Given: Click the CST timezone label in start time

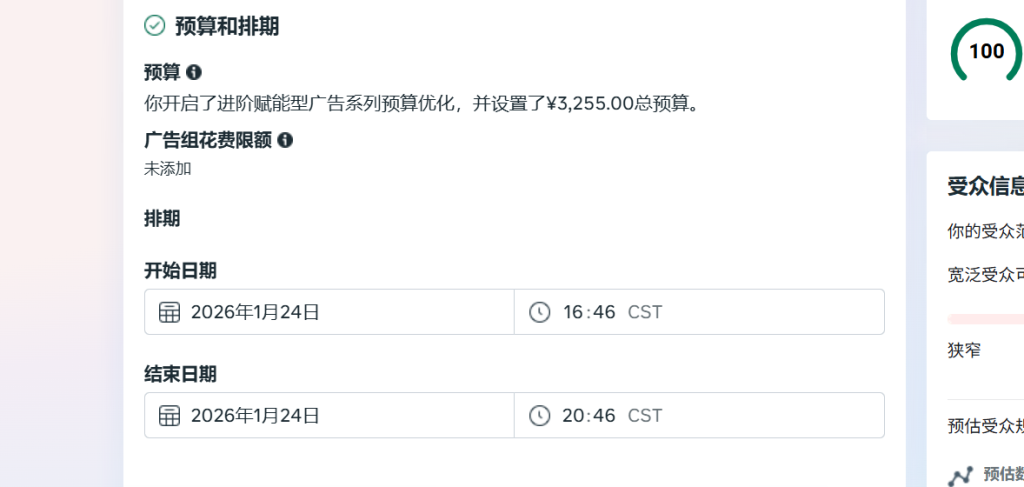Looking at the screenshot, I should coord(645,312).
